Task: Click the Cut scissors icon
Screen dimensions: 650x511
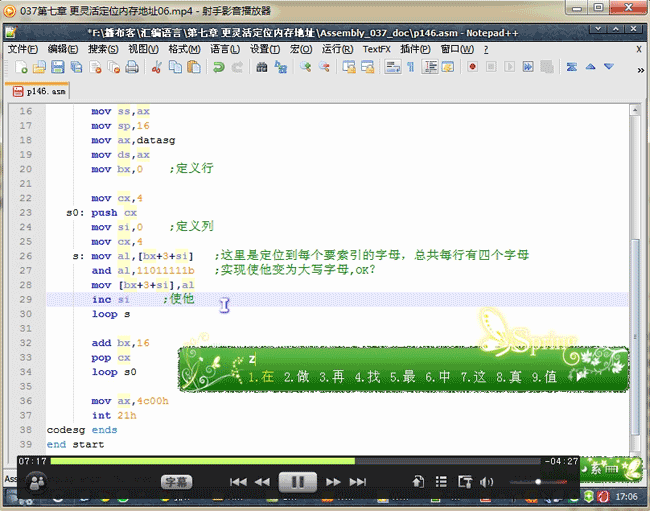Action: 157,68
